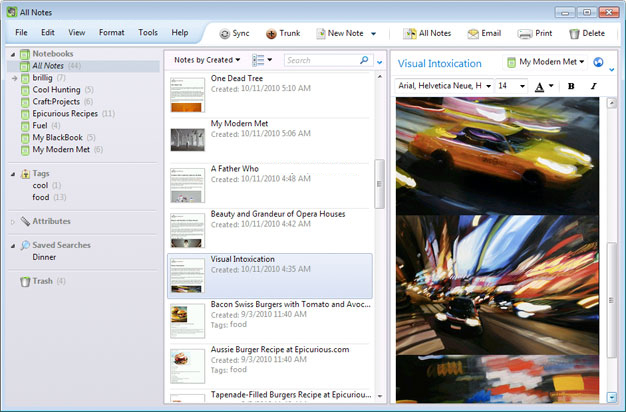The width and height of the screenshot is (626, 412).
Task: Open the Trash in the sidebar
Action: 42,281
